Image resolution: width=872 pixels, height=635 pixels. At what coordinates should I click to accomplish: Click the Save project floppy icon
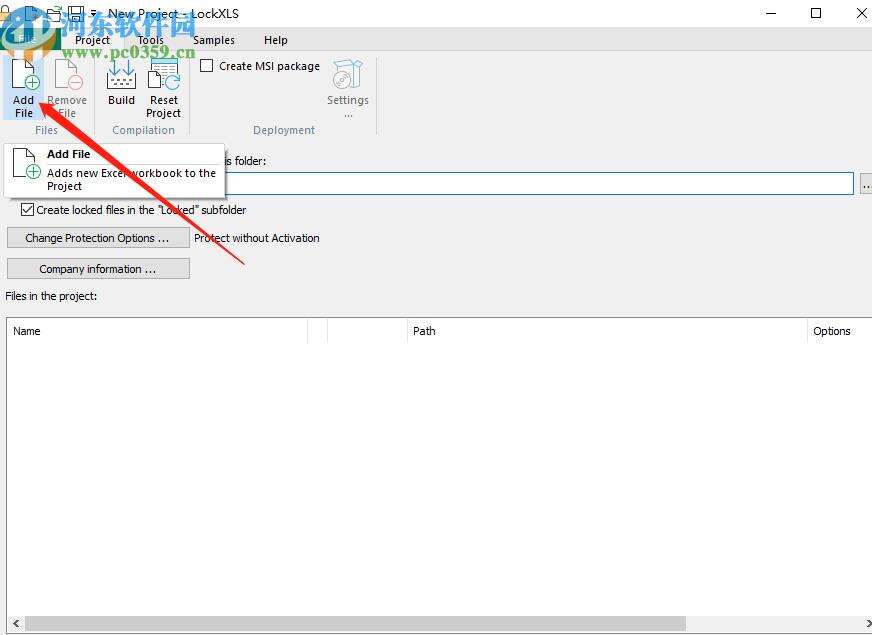[76, 13]
